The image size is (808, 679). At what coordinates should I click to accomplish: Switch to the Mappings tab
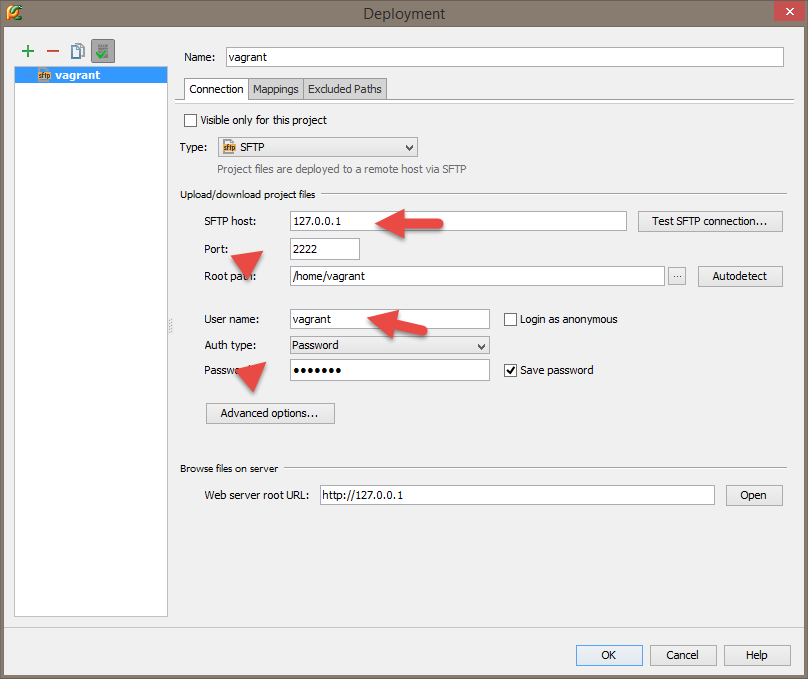275,89
